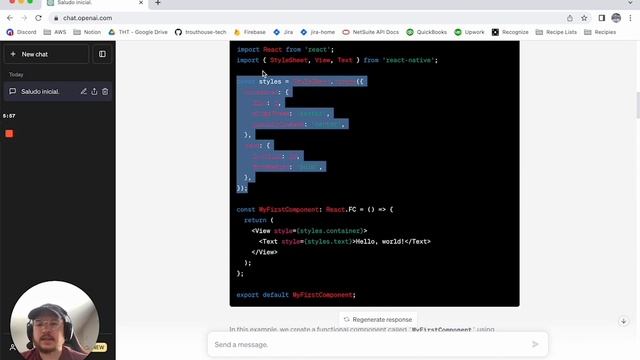The width and height of the screenshot is (640, 360).
Task: Click the Today label in the sidebar
Action: [x=16, y=75]
